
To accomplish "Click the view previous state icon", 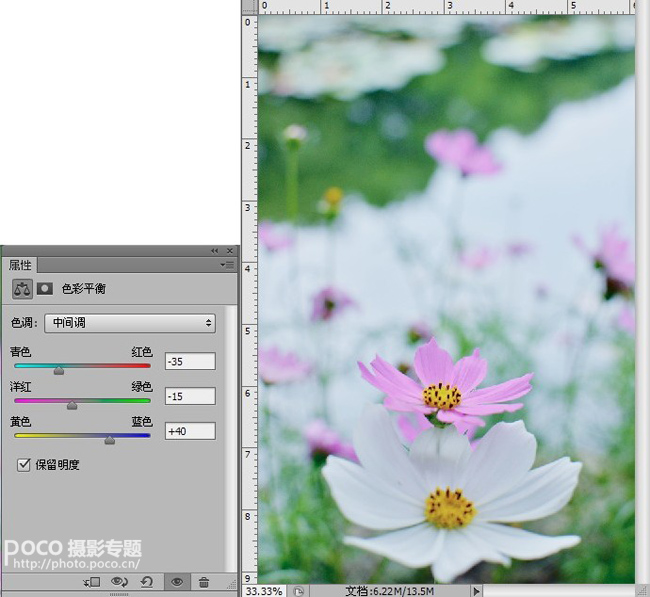I will [119, 582].
